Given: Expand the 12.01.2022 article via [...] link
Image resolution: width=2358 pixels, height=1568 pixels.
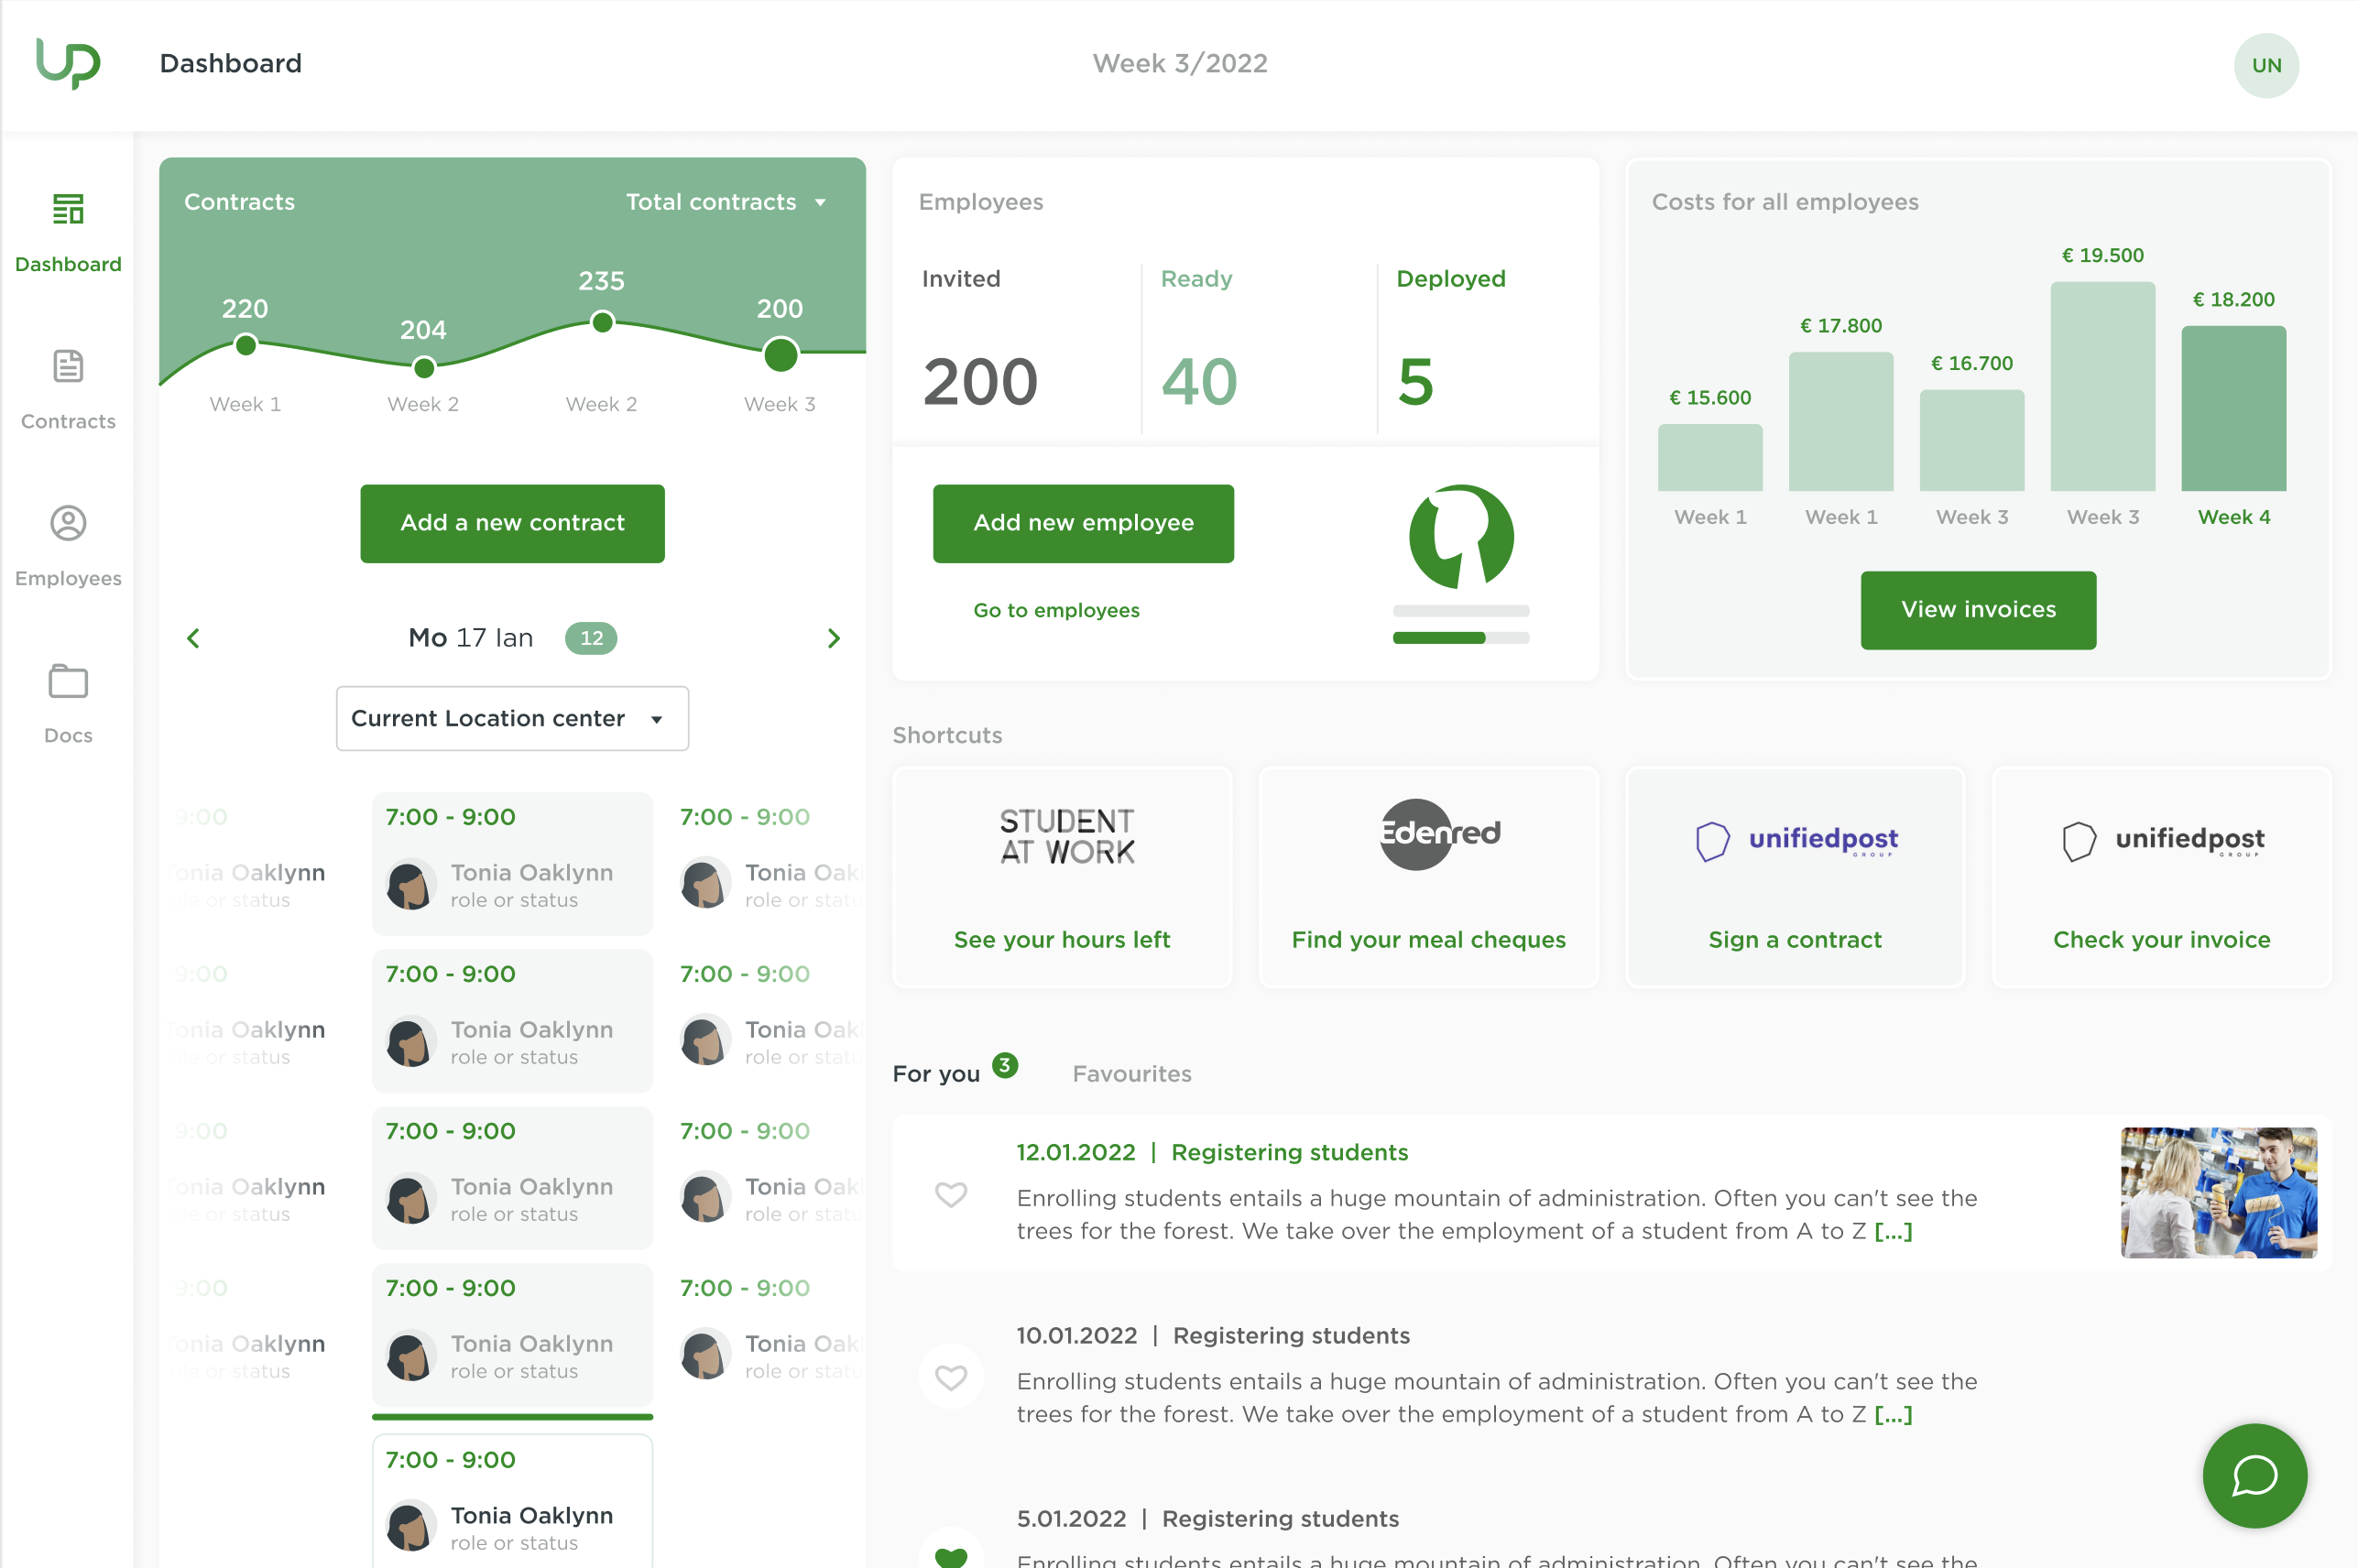Looking at the screenshot, I should 1892,1231.
